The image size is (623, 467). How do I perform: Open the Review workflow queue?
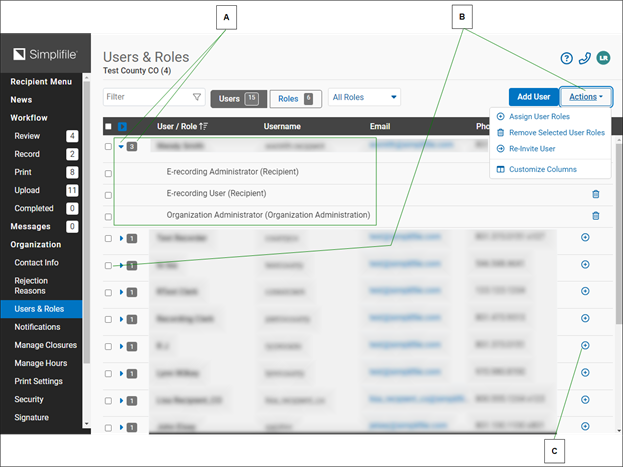click(x=27, y=136)
